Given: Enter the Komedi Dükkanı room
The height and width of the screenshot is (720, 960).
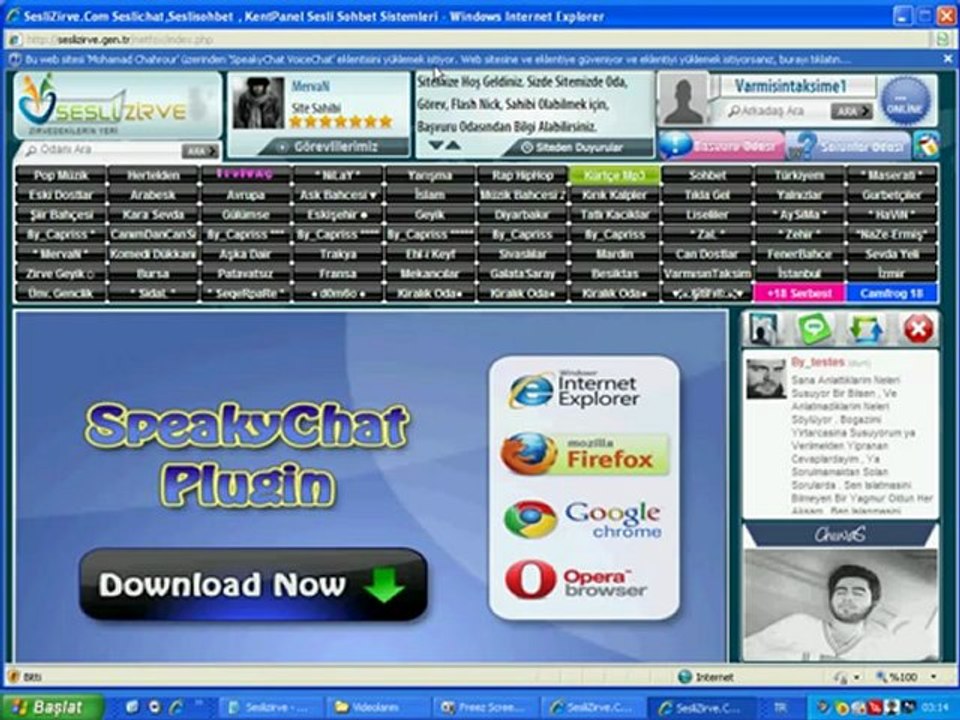Looking at the screenshot, I should tap(153, 254).
